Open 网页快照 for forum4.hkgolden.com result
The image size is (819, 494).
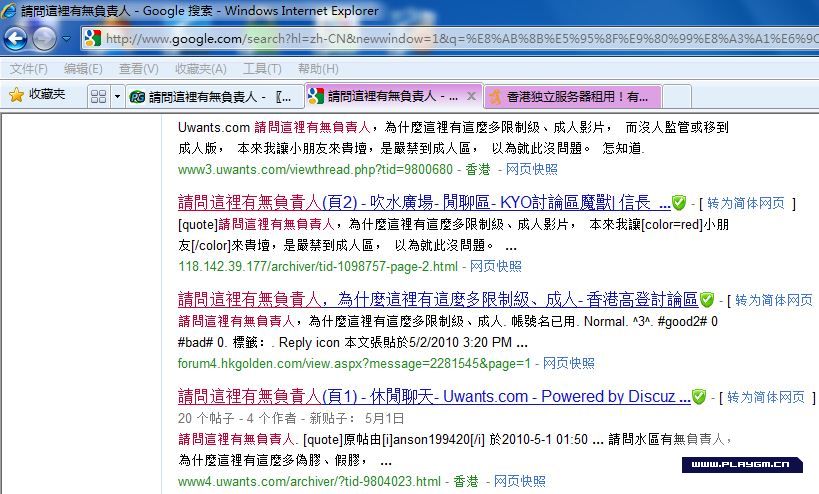pyautogui.click(x=569, y=363)
